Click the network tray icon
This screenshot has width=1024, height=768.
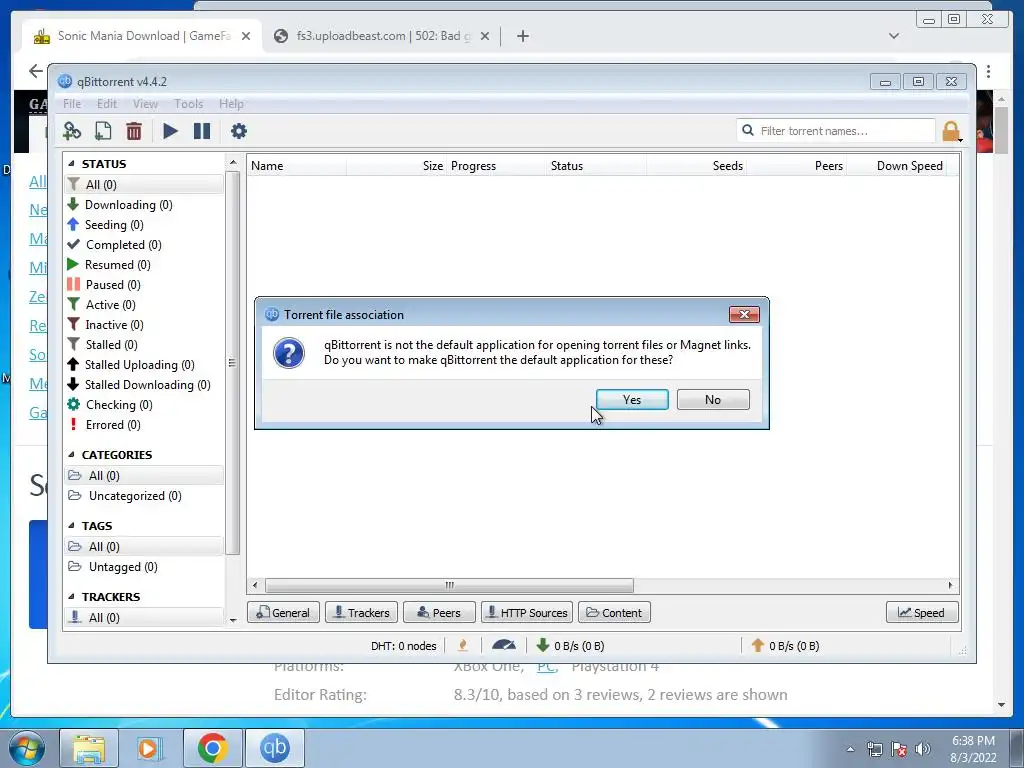874,749
